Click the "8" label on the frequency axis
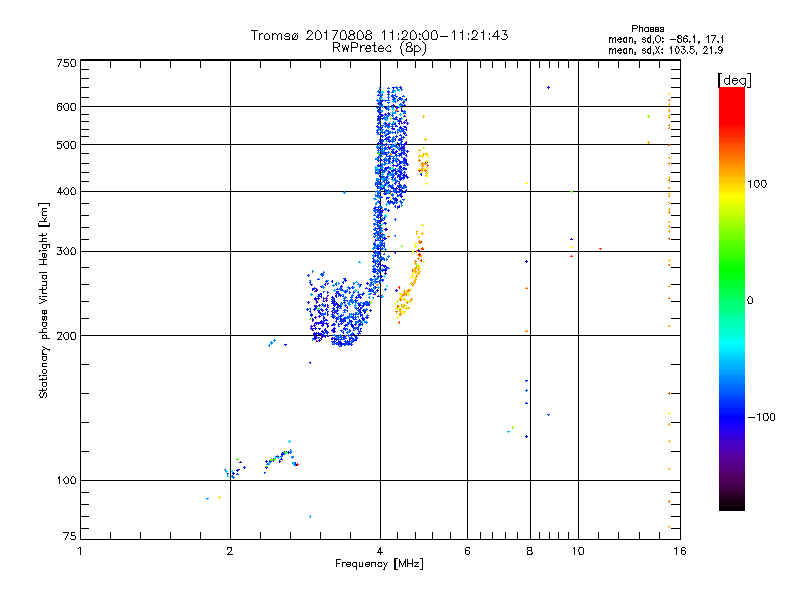Screen dimensions: 800x600 click(530, 551)
